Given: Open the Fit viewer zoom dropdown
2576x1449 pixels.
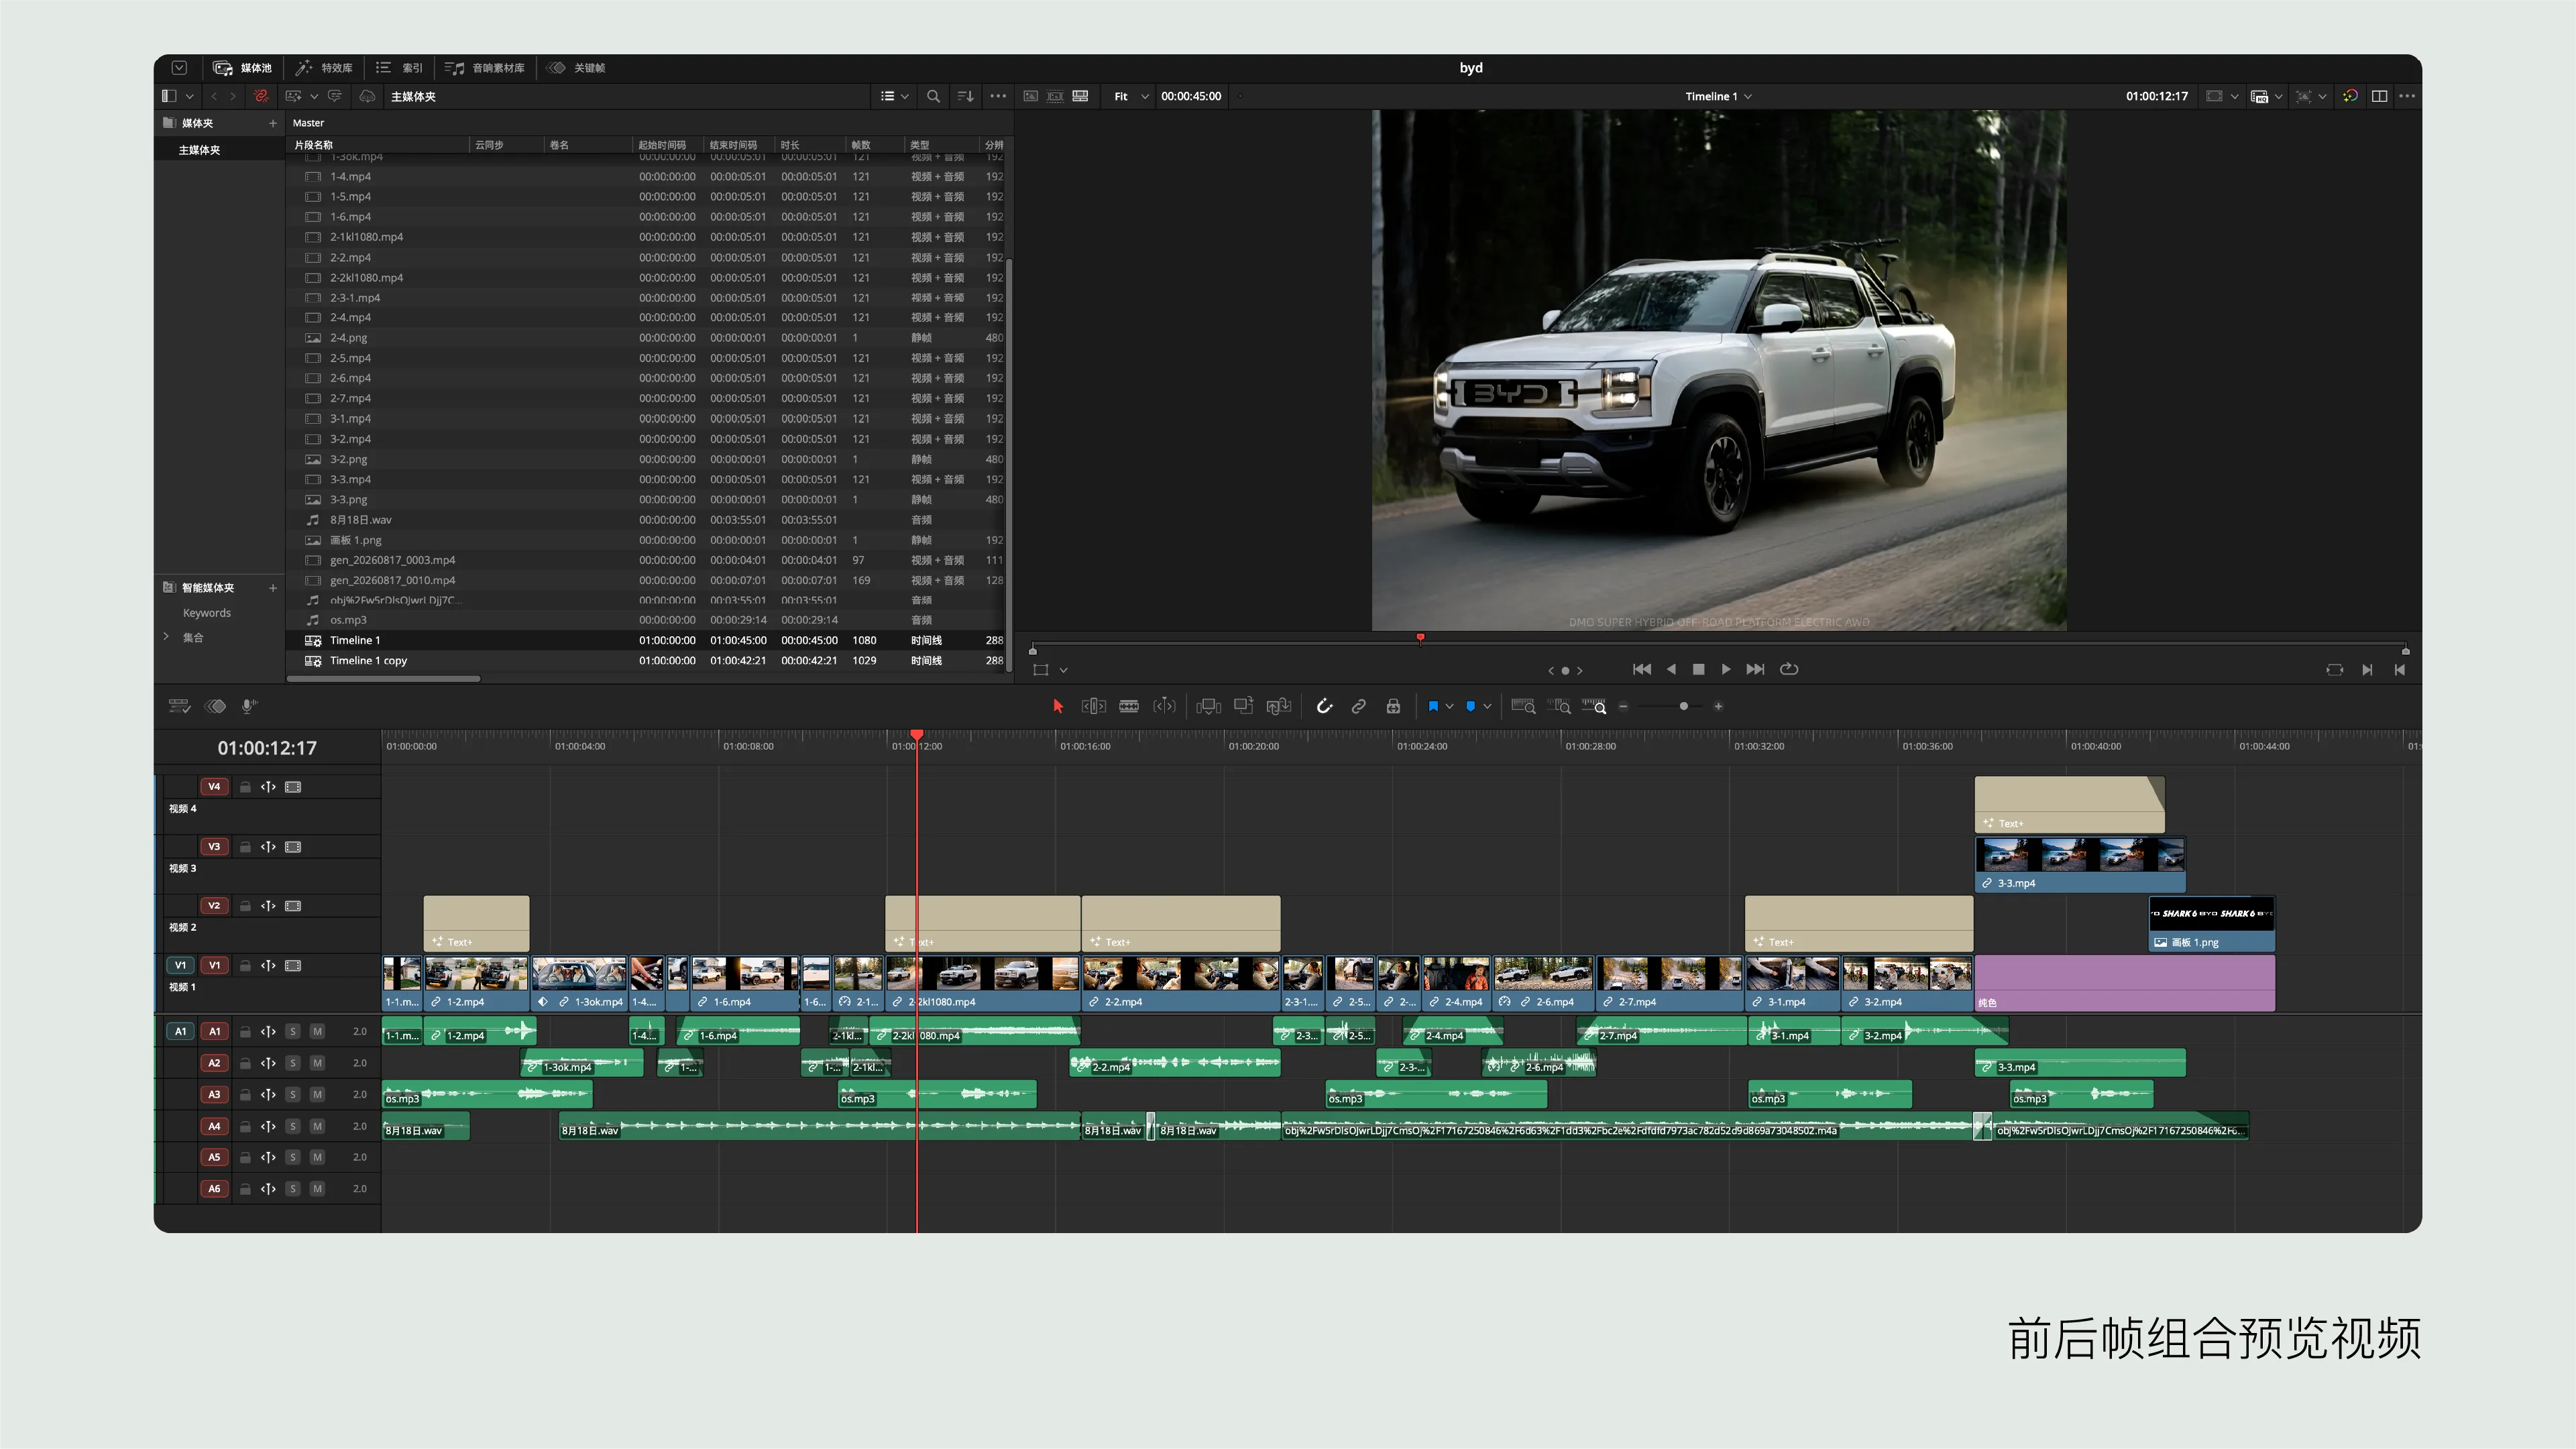Looking at the screenshot, I should coord(1131,96).
